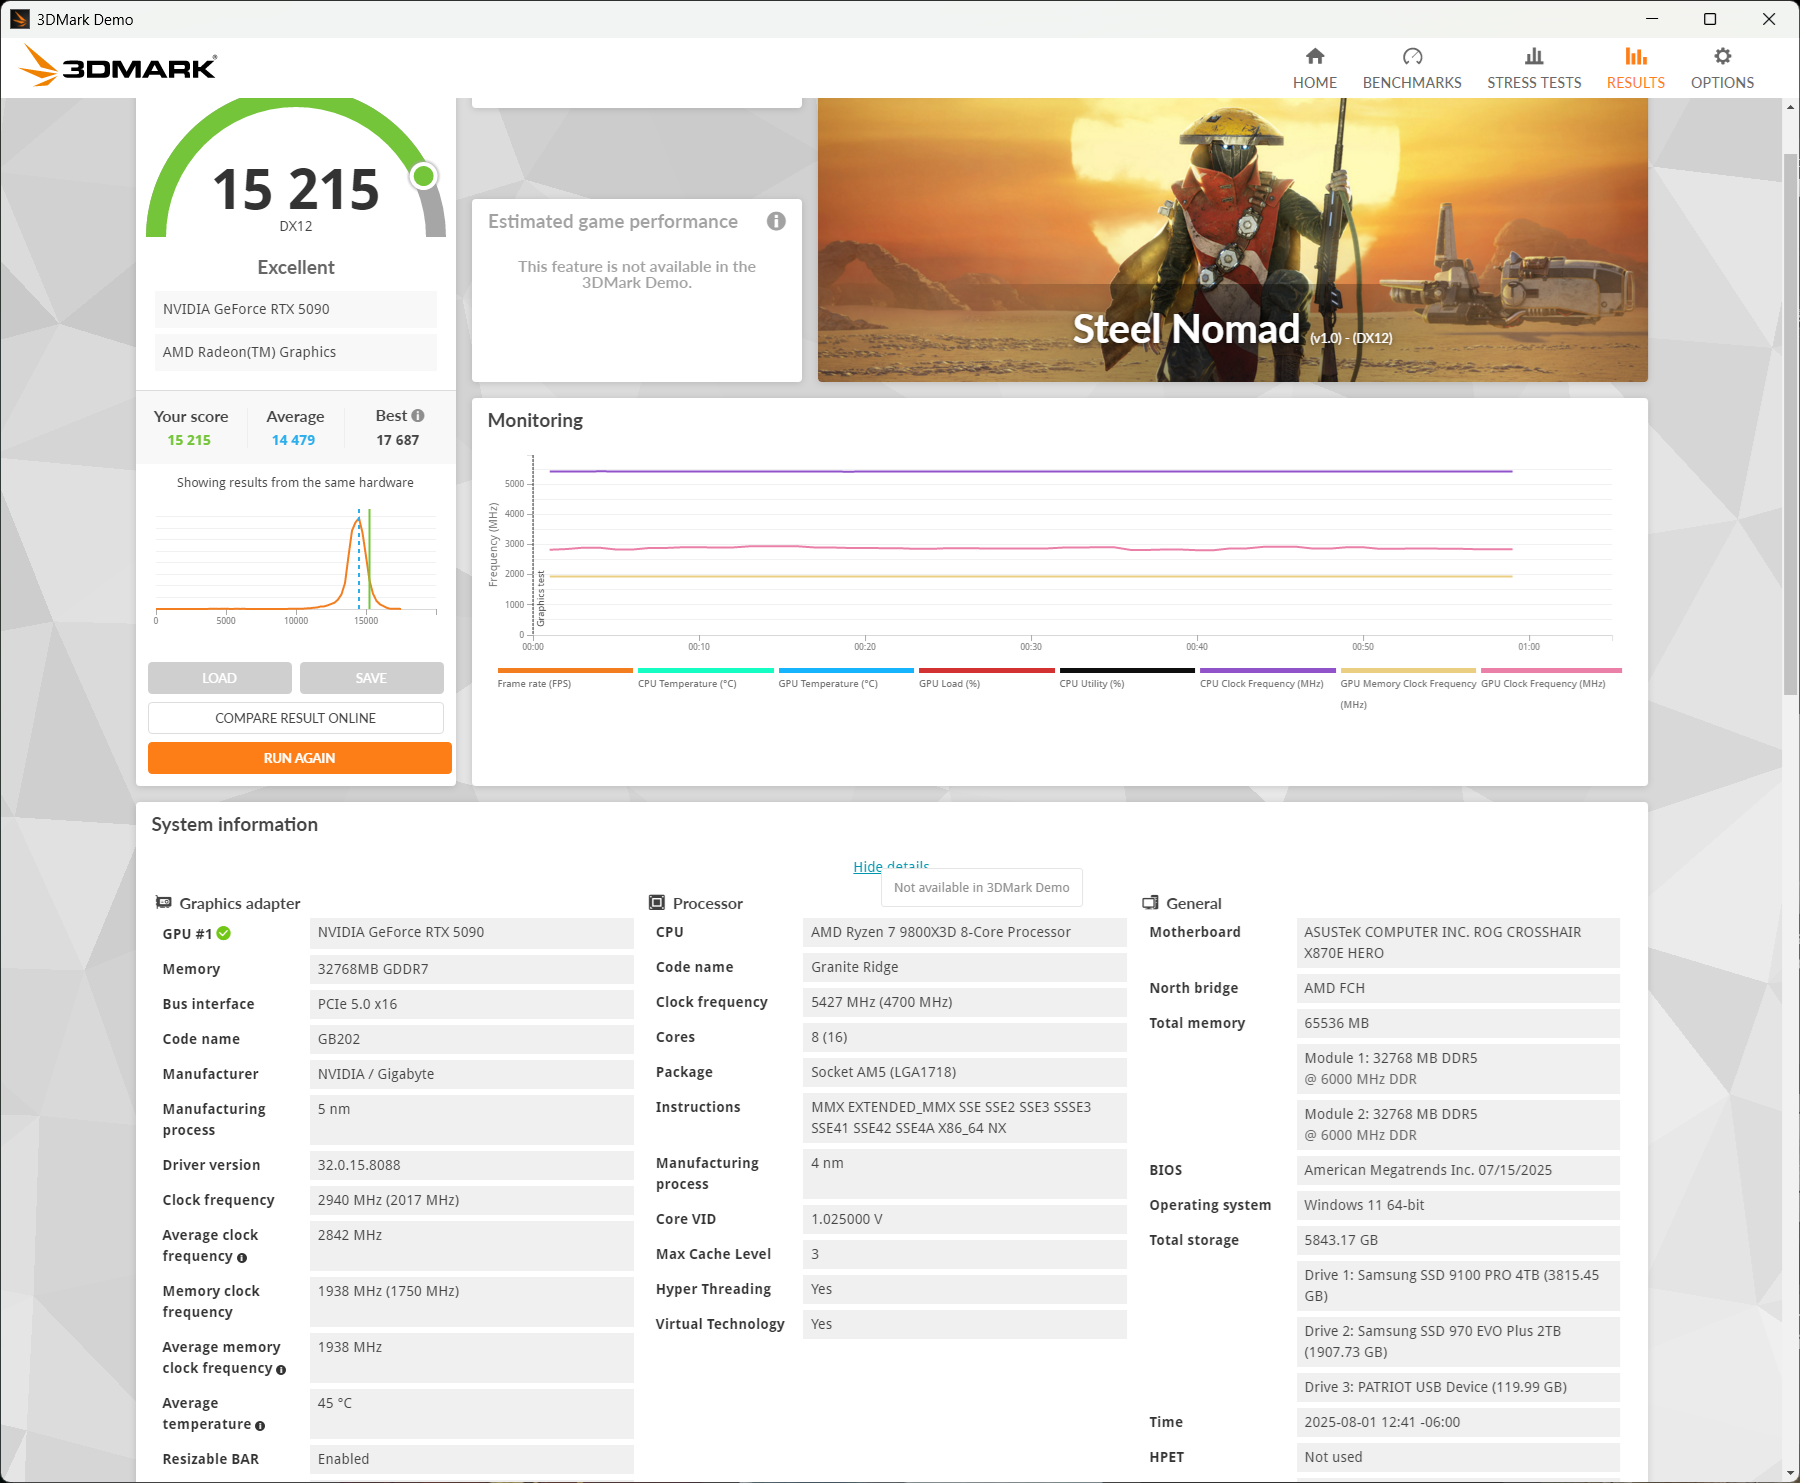Open the Home page icon
1800x1483 pixels.
(x=1314, y=57)
